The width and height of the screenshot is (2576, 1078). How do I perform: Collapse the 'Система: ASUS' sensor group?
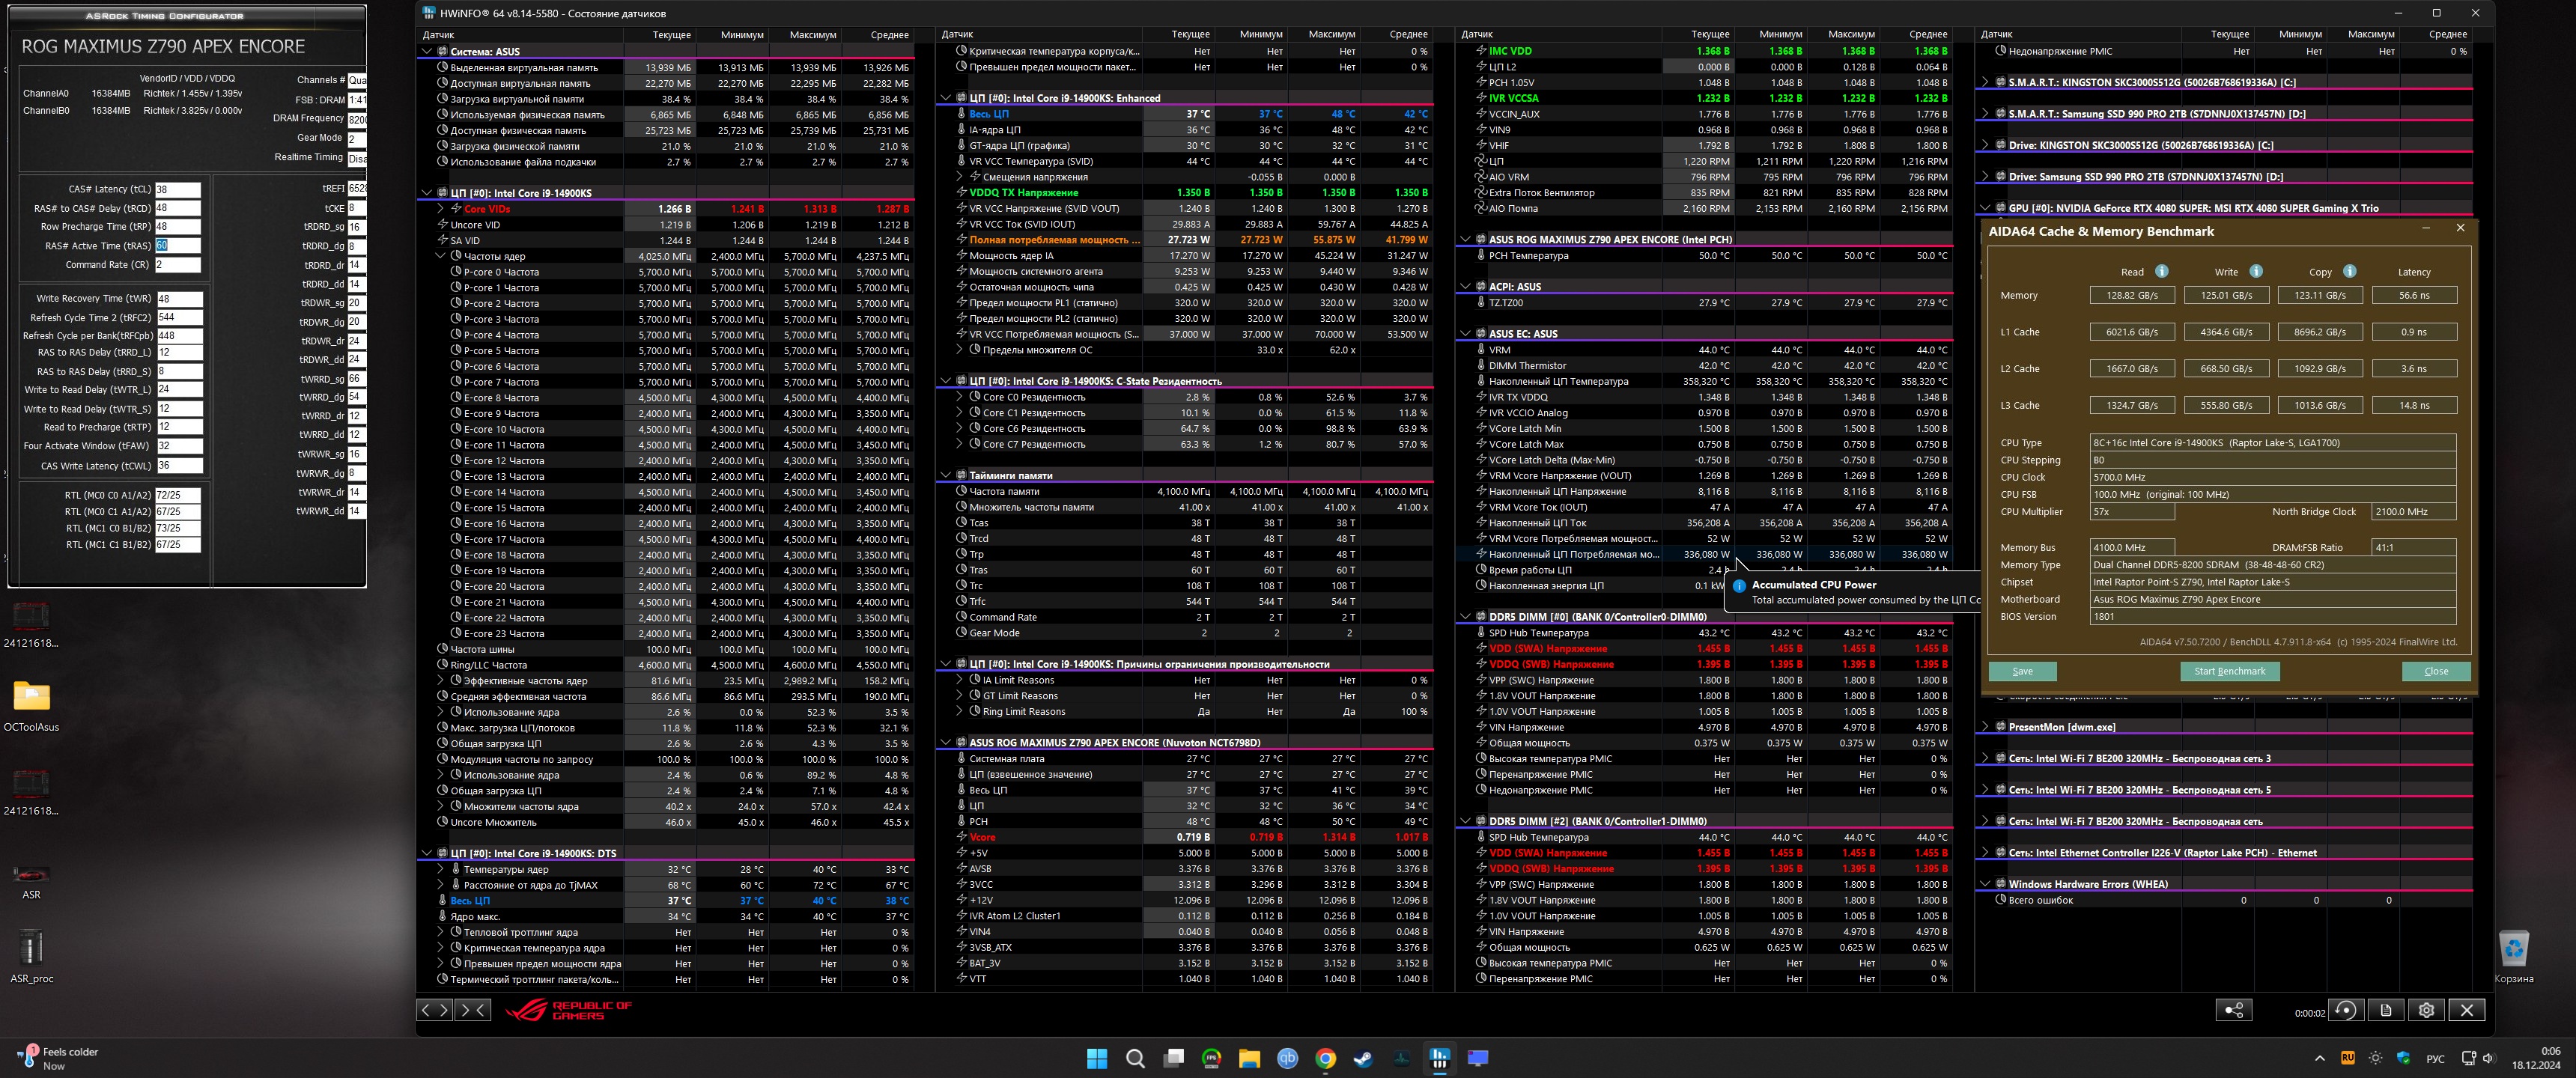tap(427, 51)
